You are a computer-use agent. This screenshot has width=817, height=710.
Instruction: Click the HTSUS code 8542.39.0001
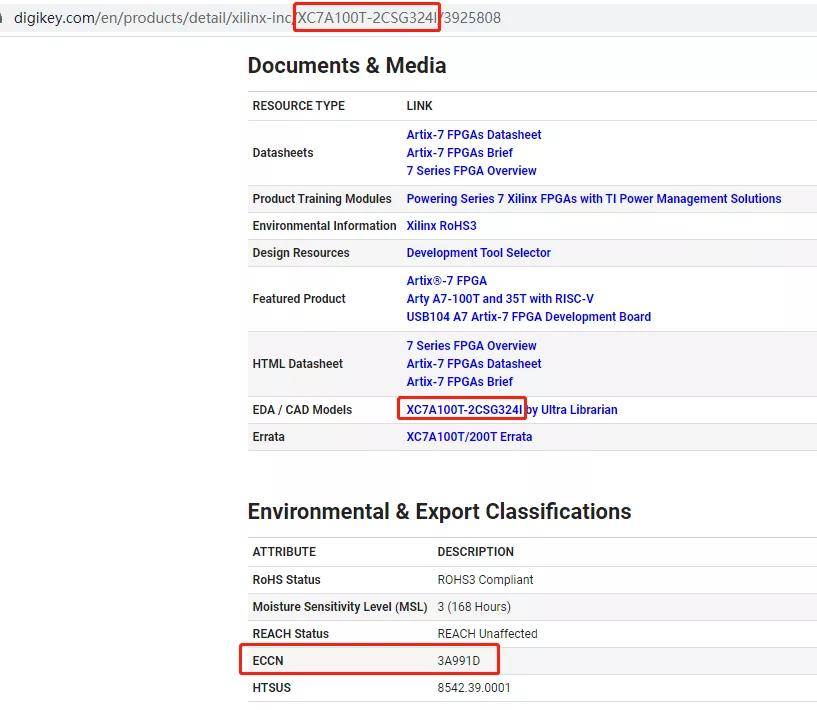point(473,688)
